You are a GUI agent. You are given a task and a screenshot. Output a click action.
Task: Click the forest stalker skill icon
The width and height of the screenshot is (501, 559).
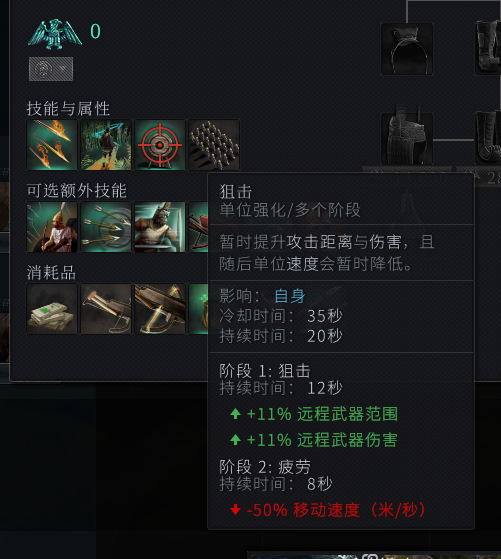106,145
